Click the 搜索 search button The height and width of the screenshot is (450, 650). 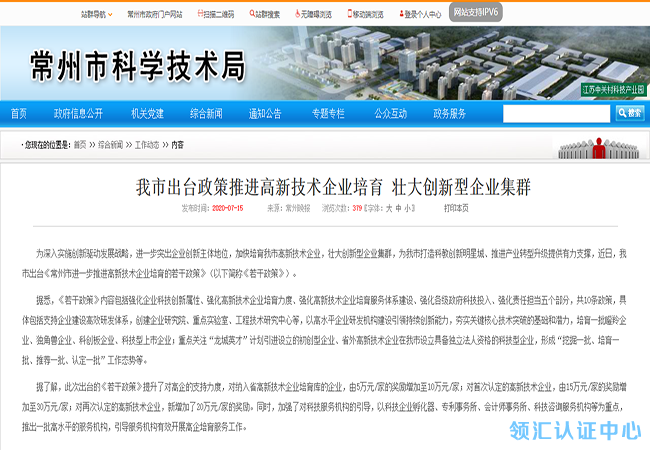coord(630,113)
